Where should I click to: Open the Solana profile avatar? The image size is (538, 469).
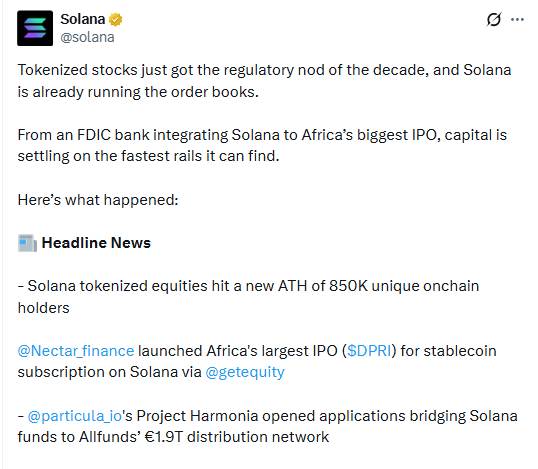[x=35, y=28]
